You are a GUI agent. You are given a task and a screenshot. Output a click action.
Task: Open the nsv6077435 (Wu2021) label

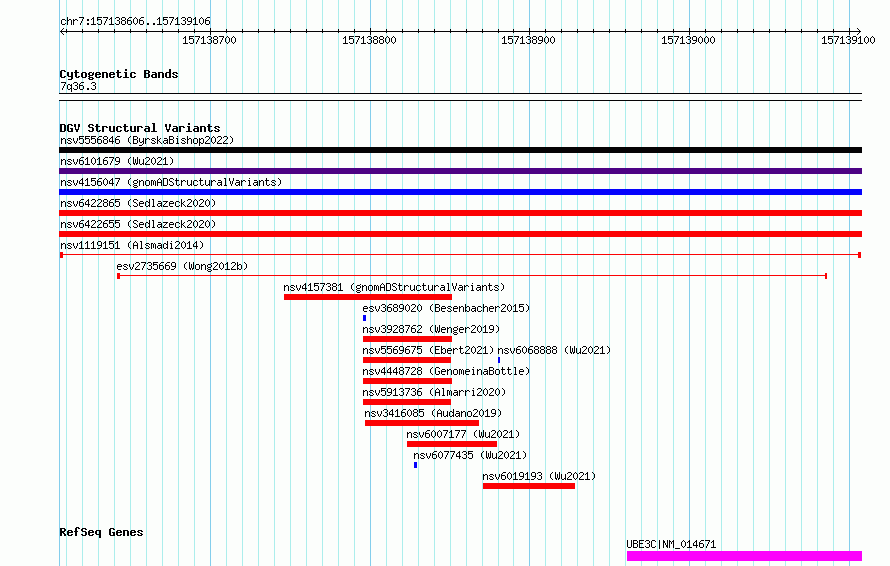click(x=470, y=455)
